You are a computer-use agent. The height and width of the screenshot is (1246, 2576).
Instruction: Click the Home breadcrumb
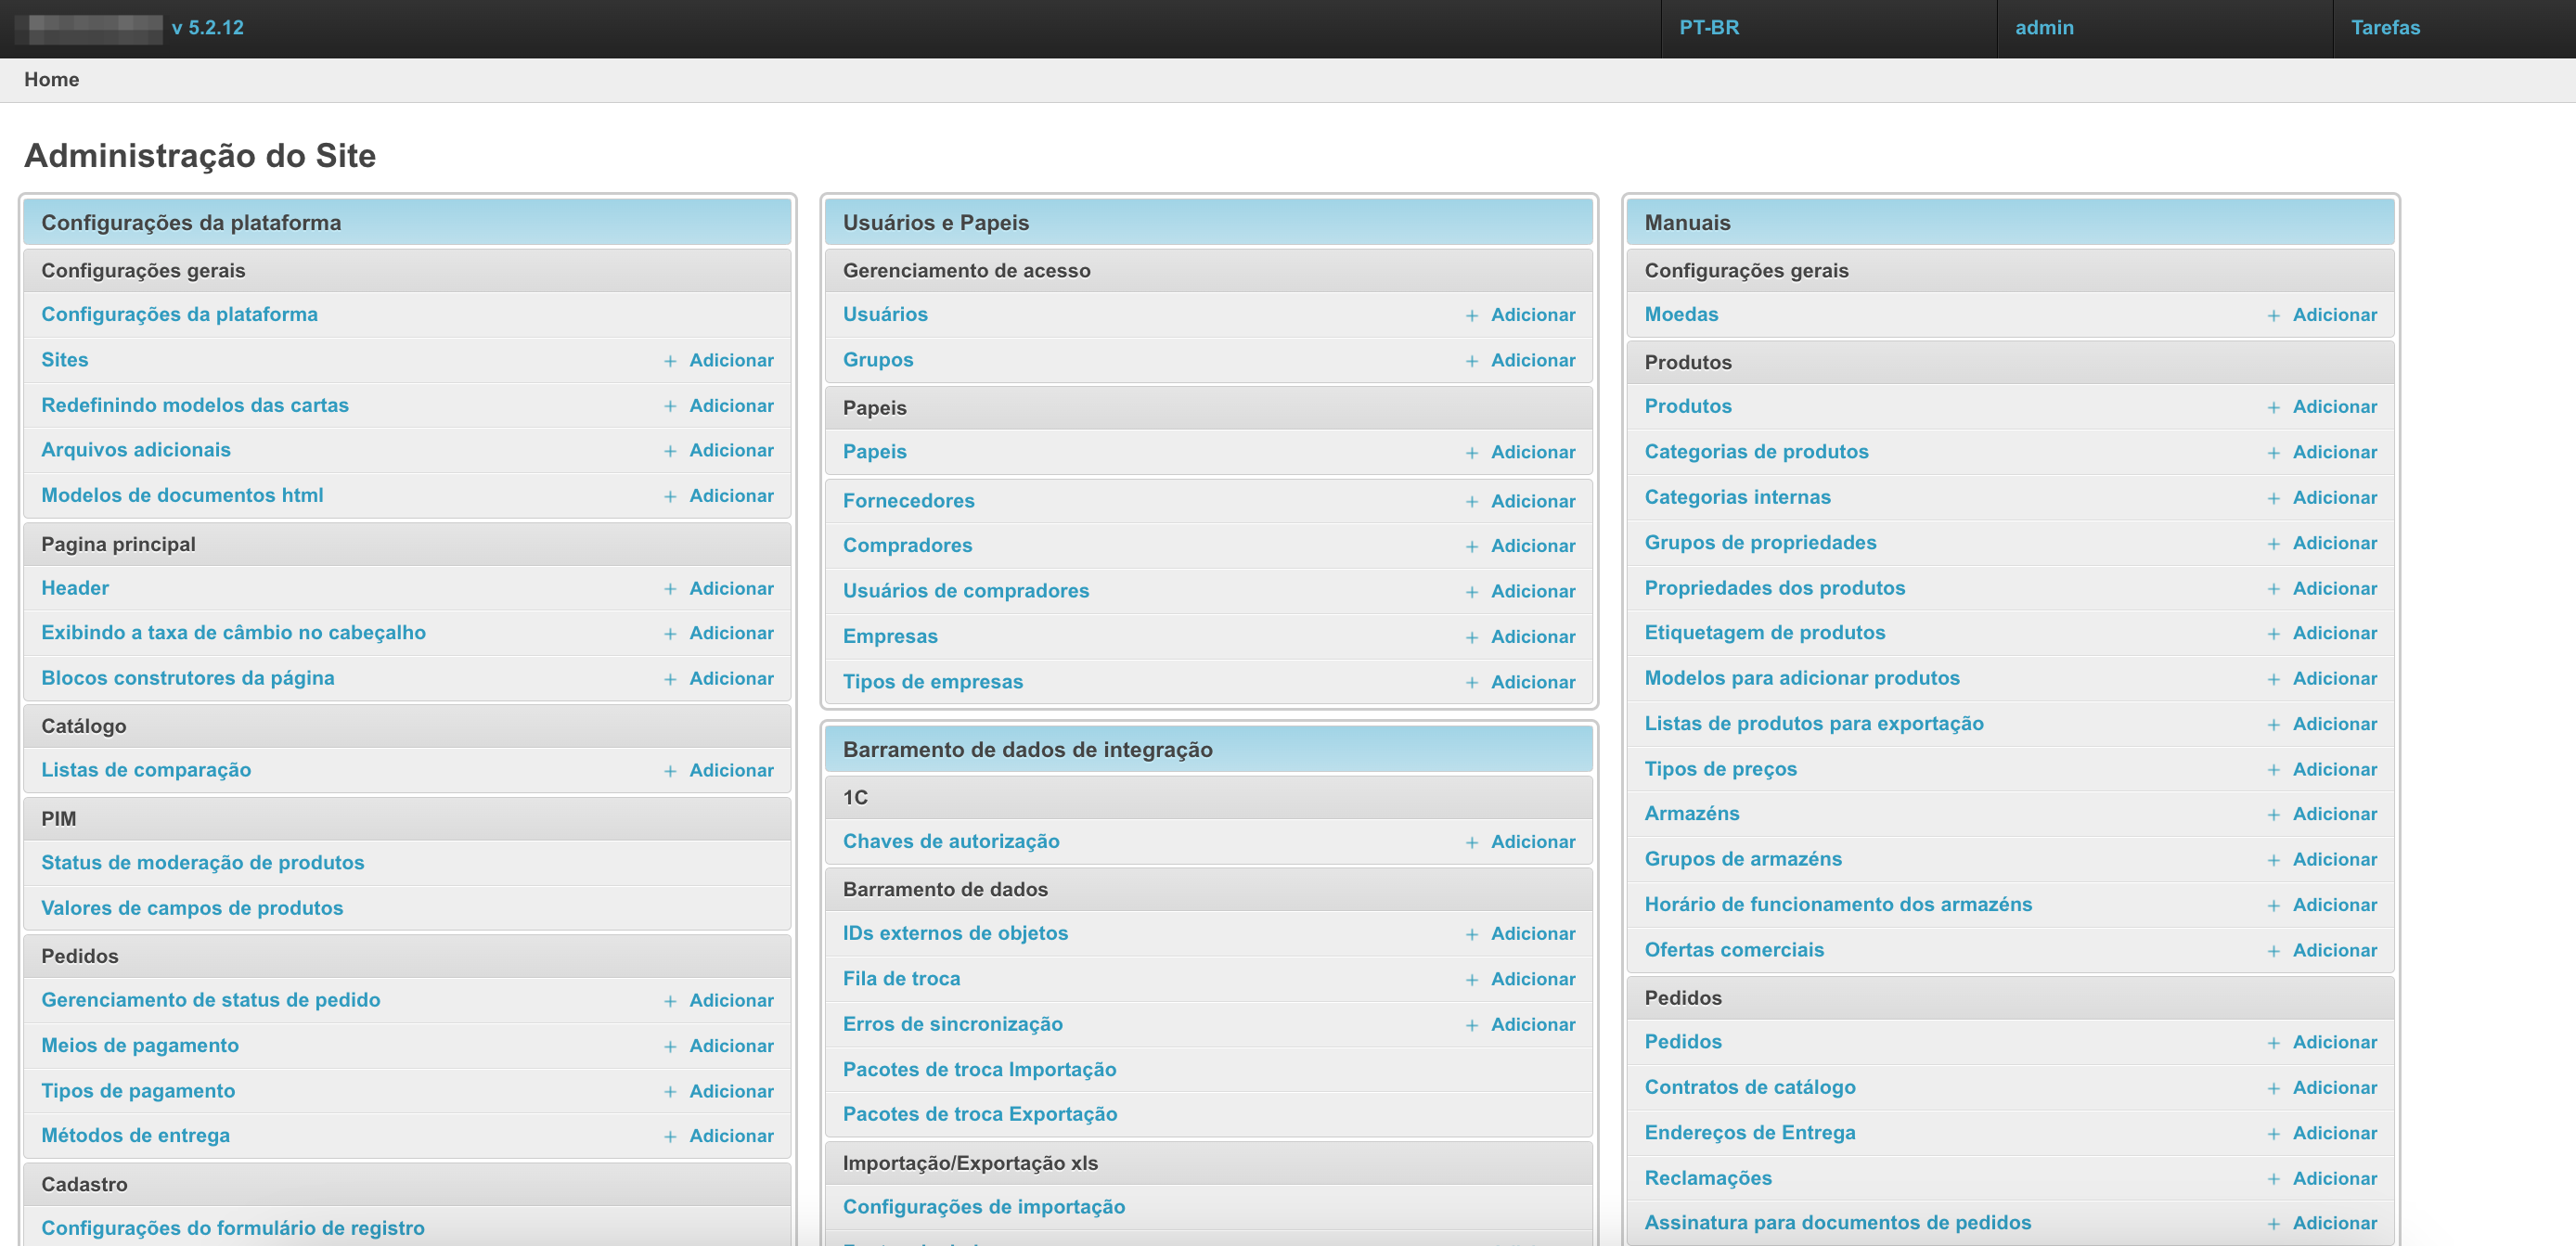(51, 79)
